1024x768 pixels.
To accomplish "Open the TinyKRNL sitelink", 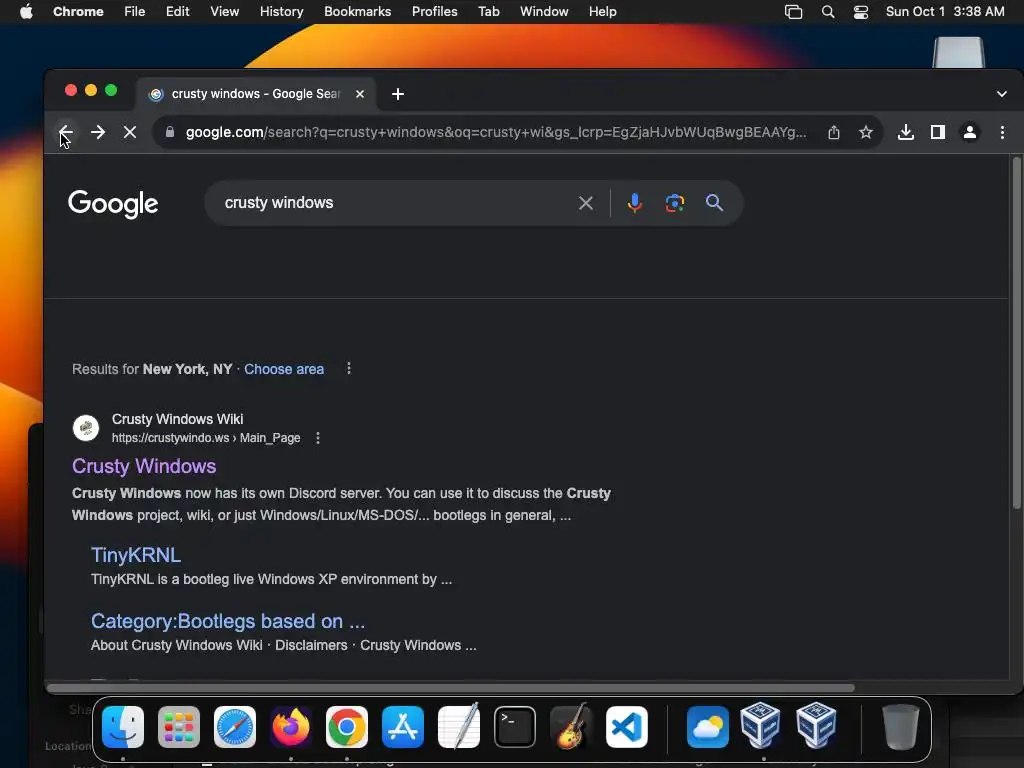I will (x=136, y=555).
